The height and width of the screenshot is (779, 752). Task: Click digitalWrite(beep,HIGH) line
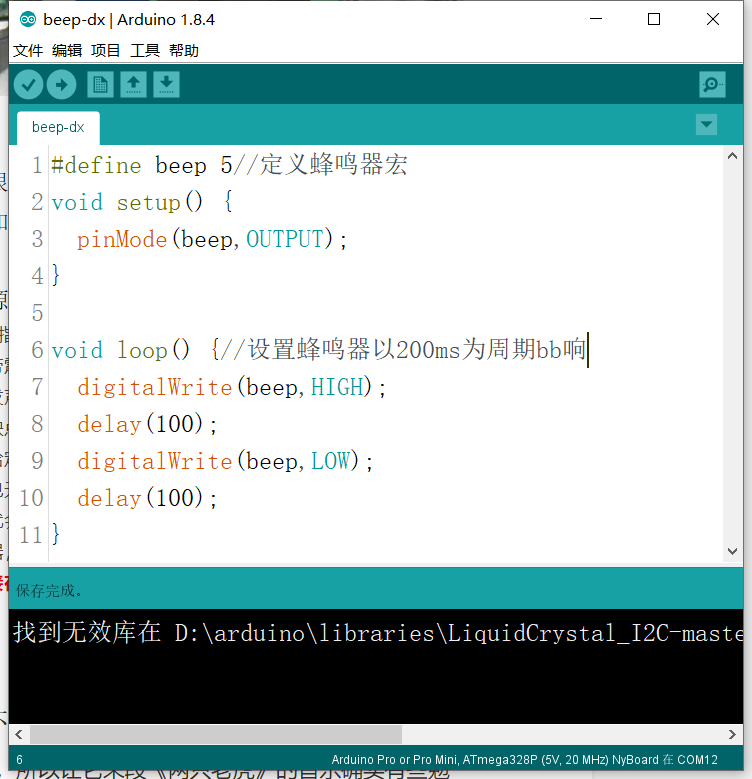(231, 388)
